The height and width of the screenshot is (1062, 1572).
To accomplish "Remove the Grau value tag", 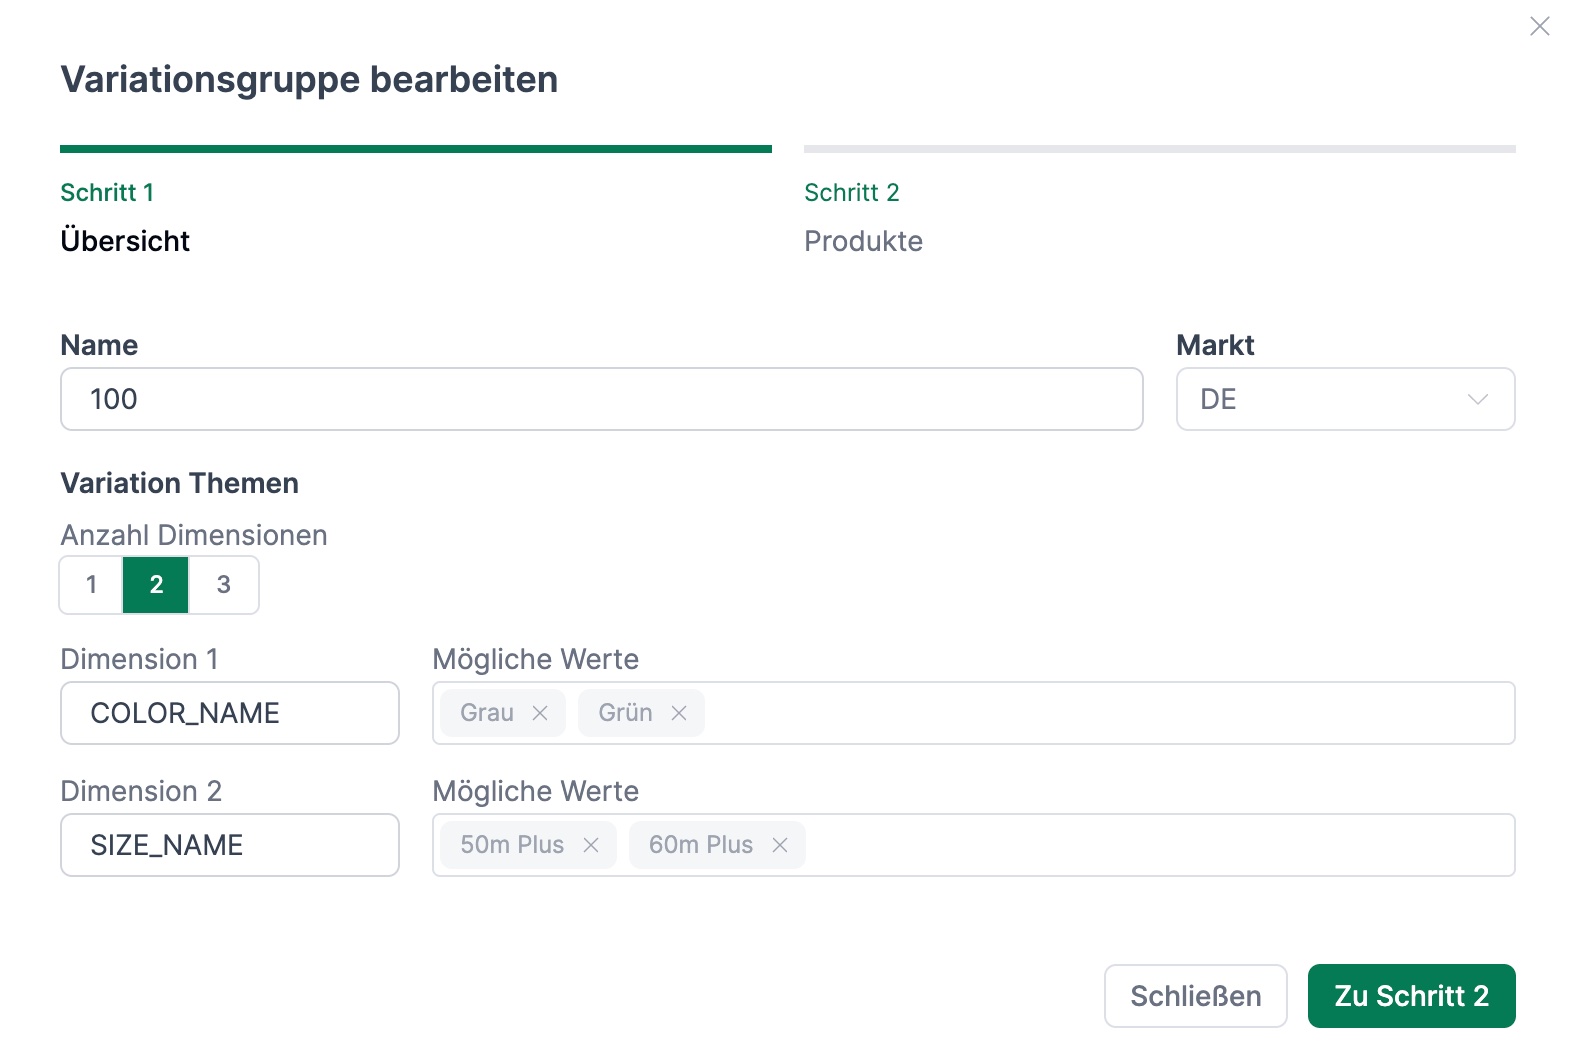I will pyautogui.click(x=540, y=713).
